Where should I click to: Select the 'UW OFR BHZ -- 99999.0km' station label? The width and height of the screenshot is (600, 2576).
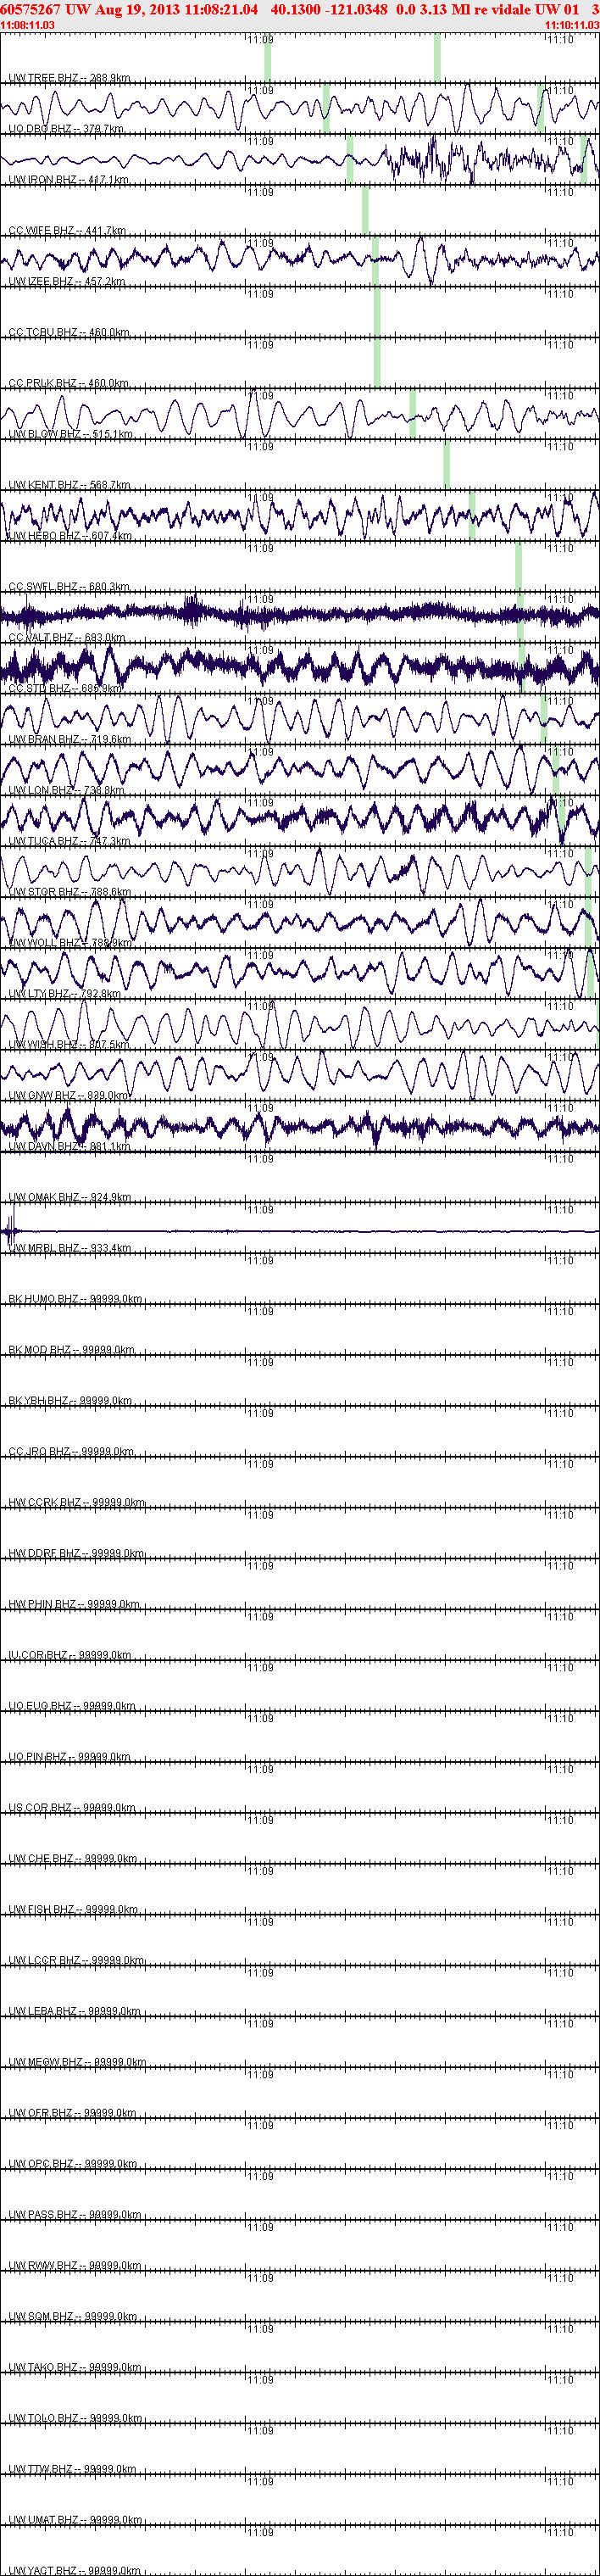[72, 2115]
